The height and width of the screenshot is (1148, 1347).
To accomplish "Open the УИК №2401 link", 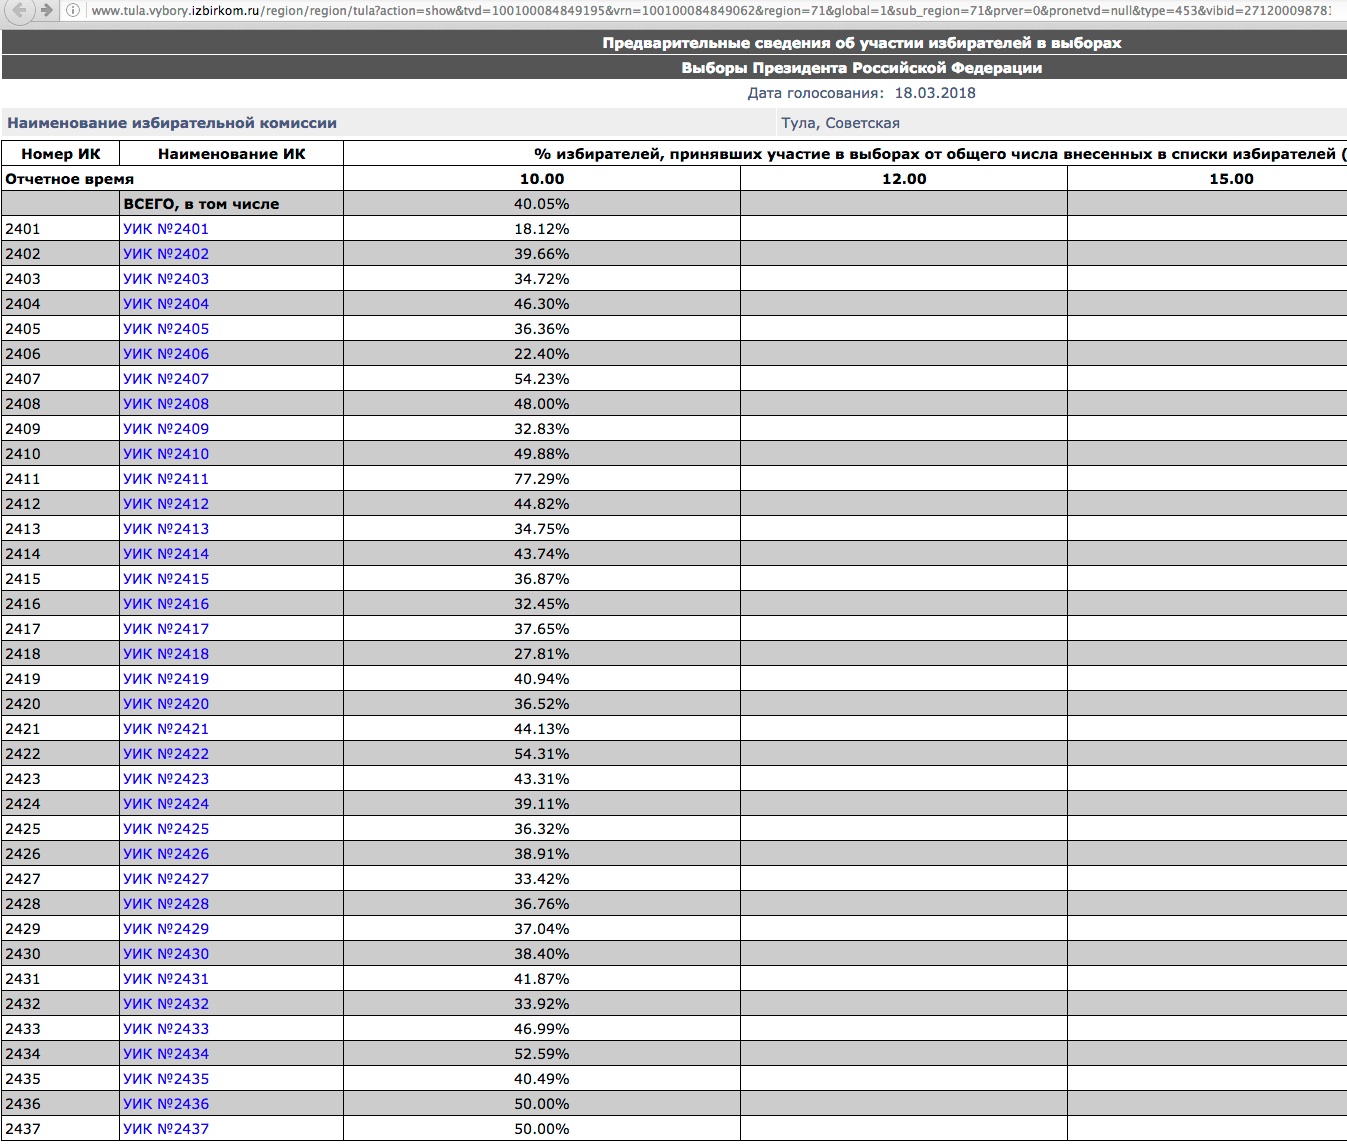I will [x=166, y=229].
